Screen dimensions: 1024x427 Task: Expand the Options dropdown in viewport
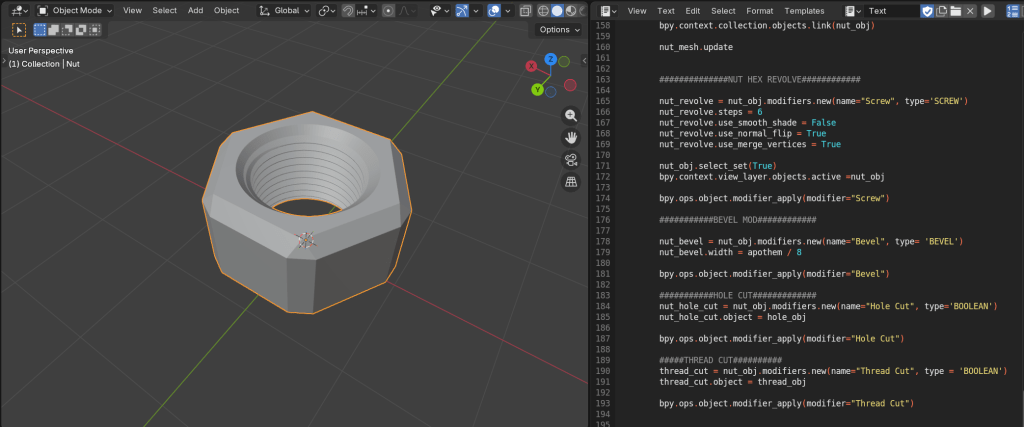point(560,30)
